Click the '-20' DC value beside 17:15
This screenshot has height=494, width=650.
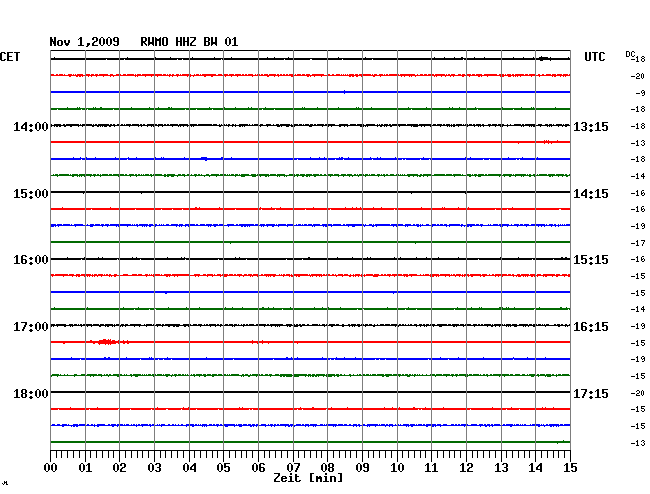coord(638,393)
